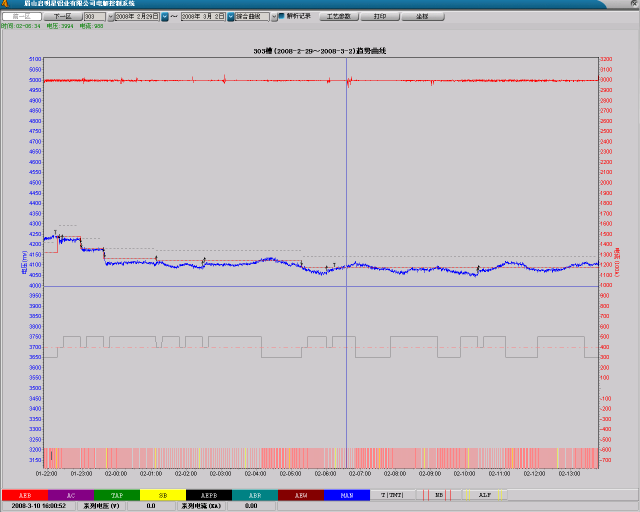Select the red AEB legend swatch

(x=24, y=495)
